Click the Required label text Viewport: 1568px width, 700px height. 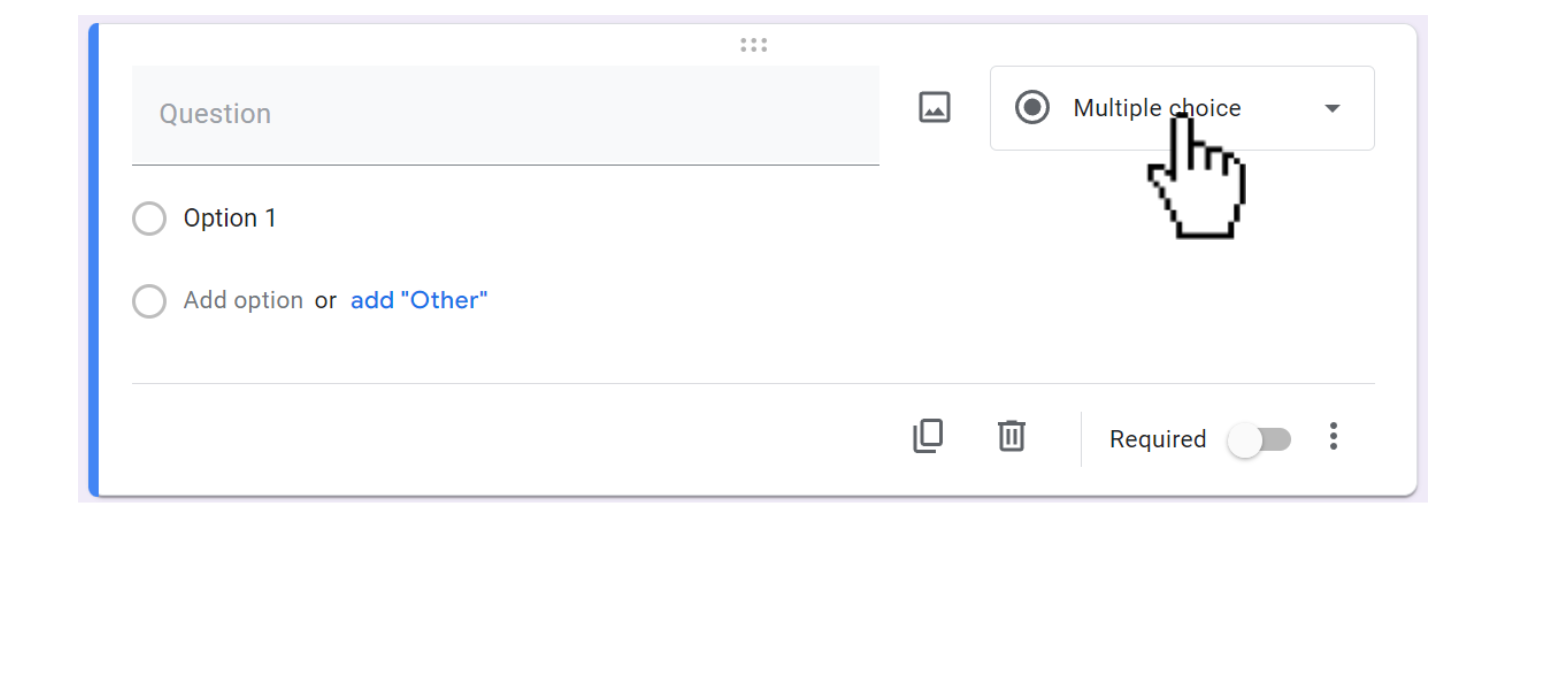click(1158, 439)
